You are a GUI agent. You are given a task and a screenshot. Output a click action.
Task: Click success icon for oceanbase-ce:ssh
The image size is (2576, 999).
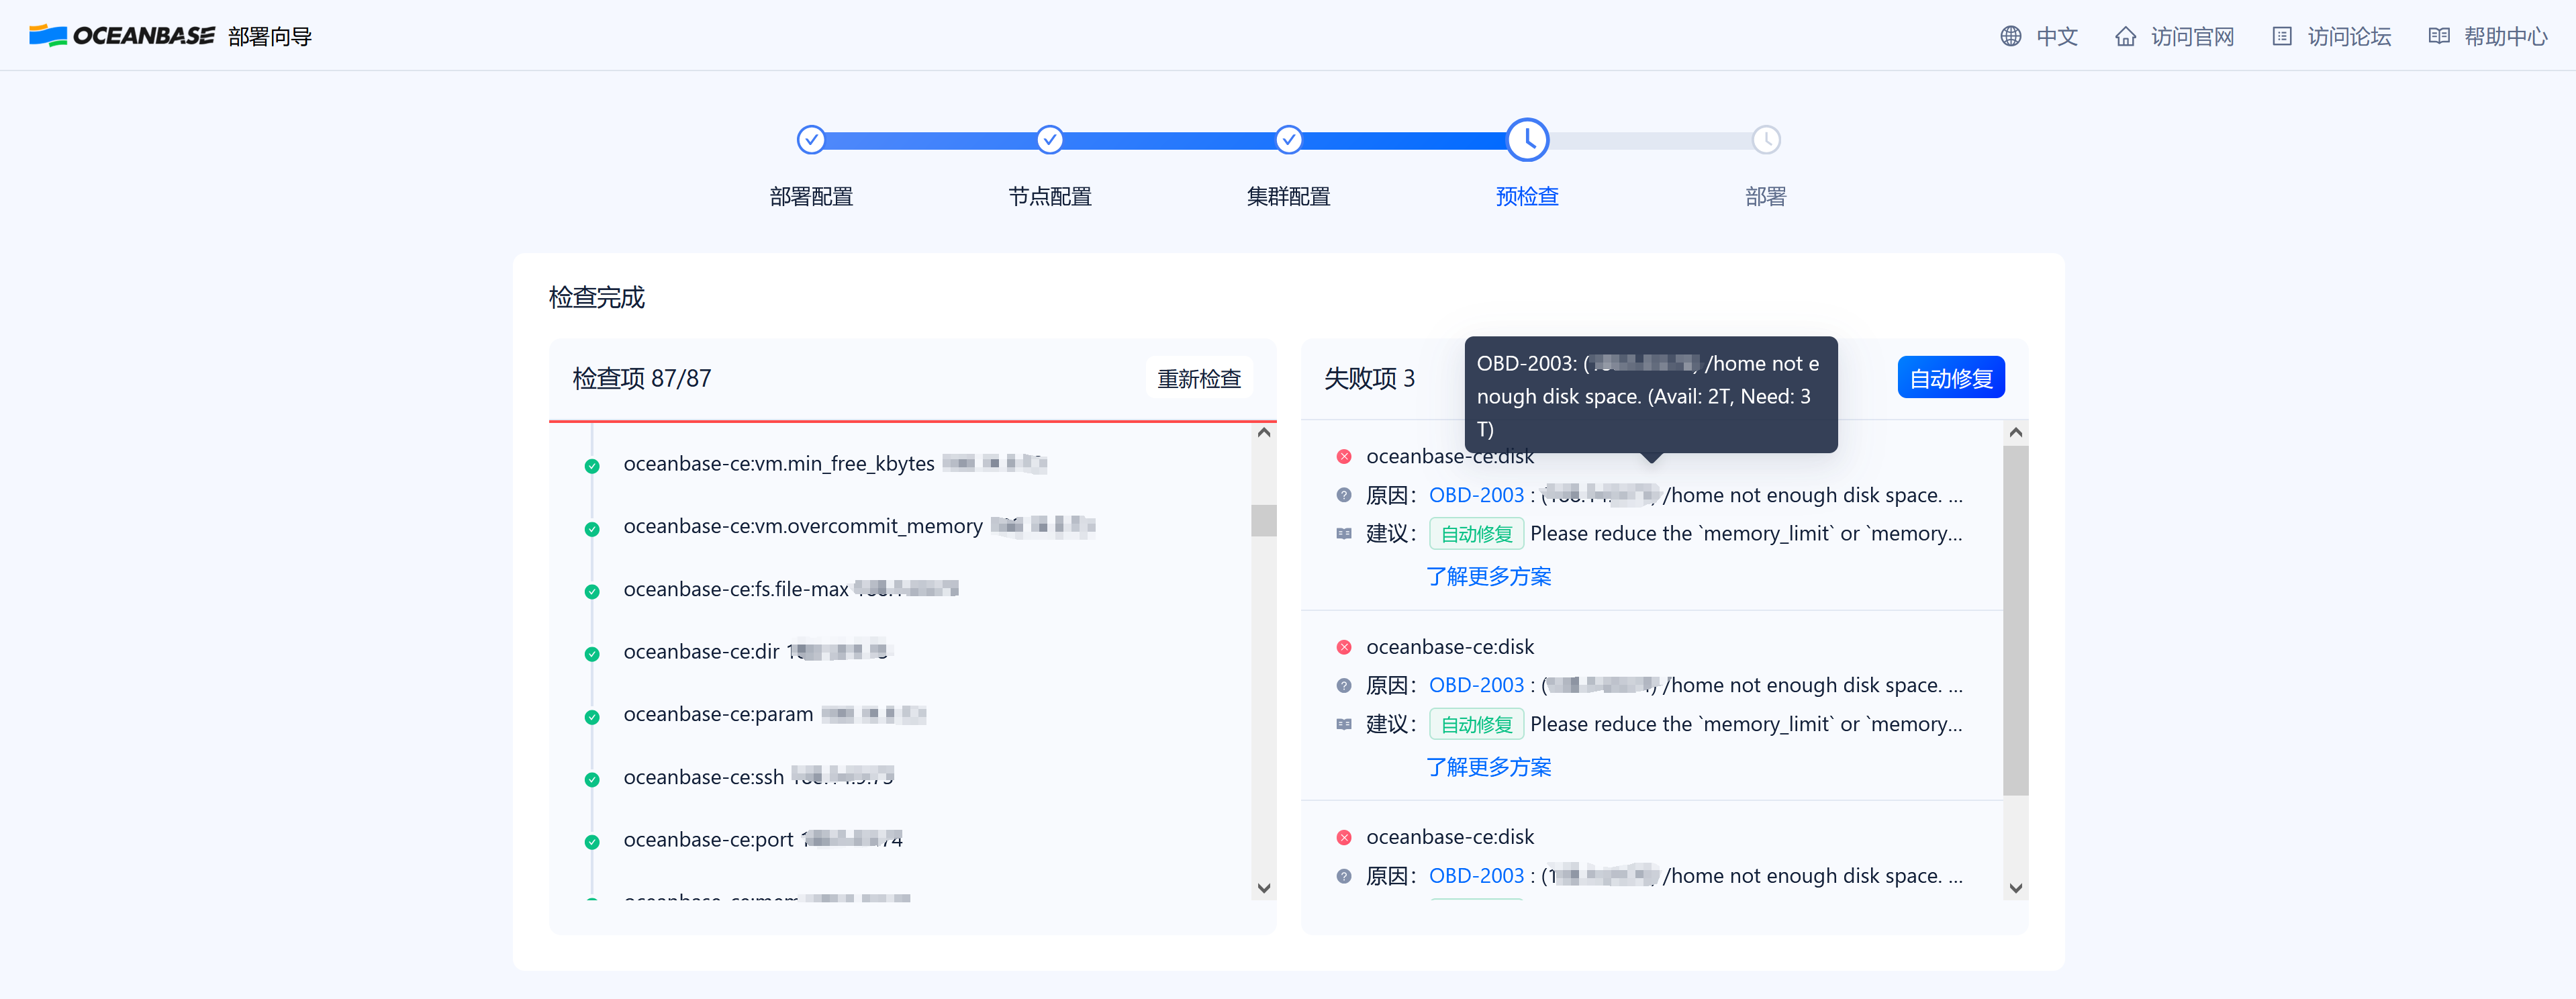pyautogui.click(x=592, y=779)
